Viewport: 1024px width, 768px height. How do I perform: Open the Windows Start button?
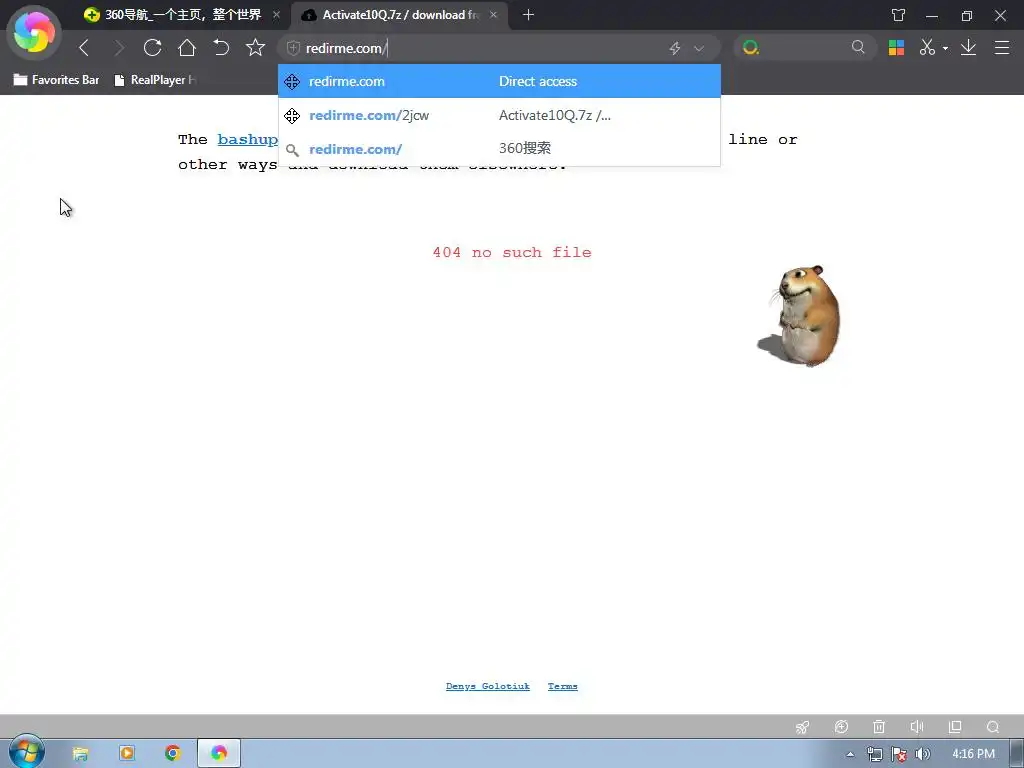(x=26, y=752)
